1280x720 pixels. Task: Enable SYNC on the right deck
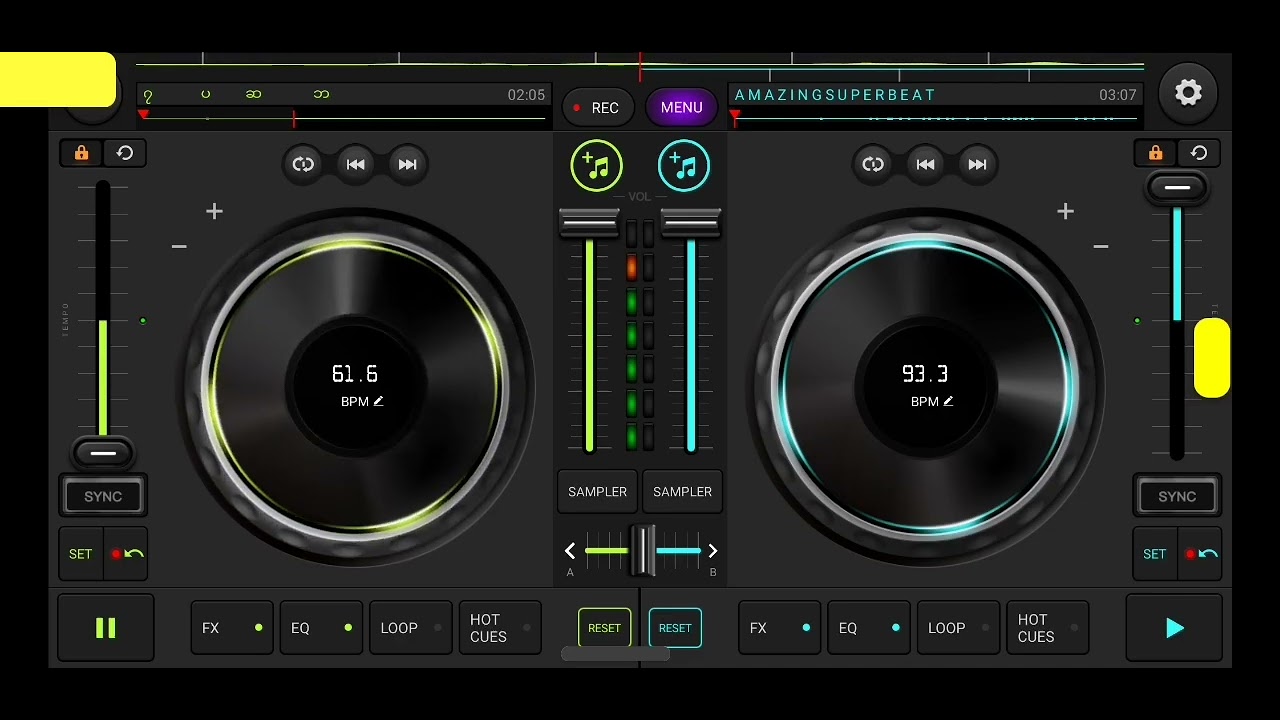pos(1177,496)
